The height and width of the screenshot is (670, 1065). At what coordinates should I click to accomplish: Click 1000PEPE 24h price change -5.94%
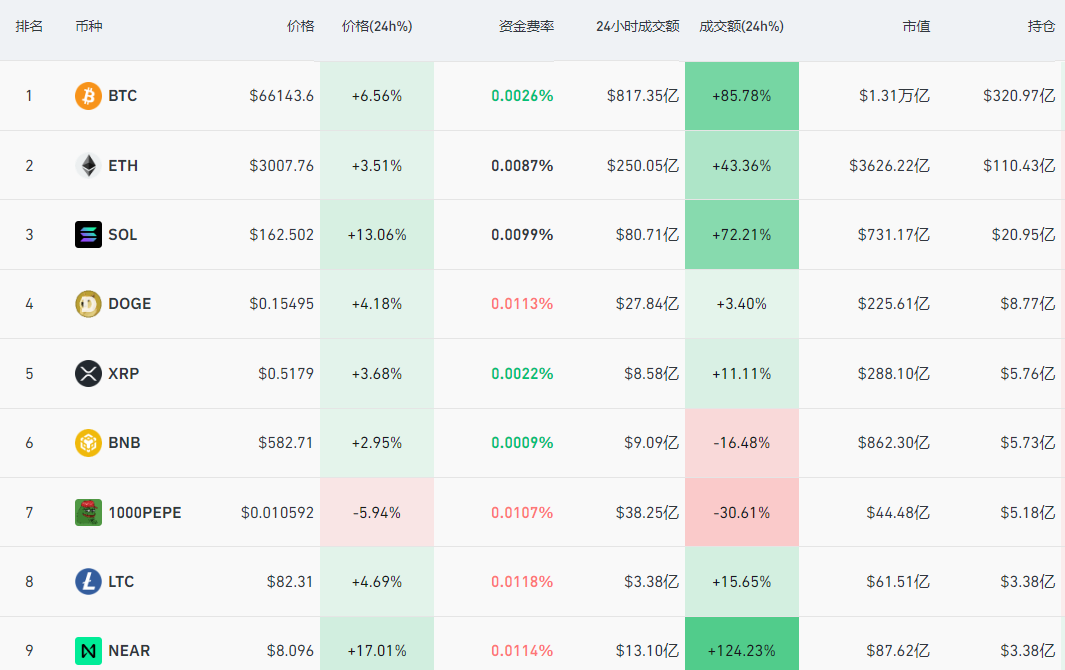pyautogui.click(x=377, y=513)
